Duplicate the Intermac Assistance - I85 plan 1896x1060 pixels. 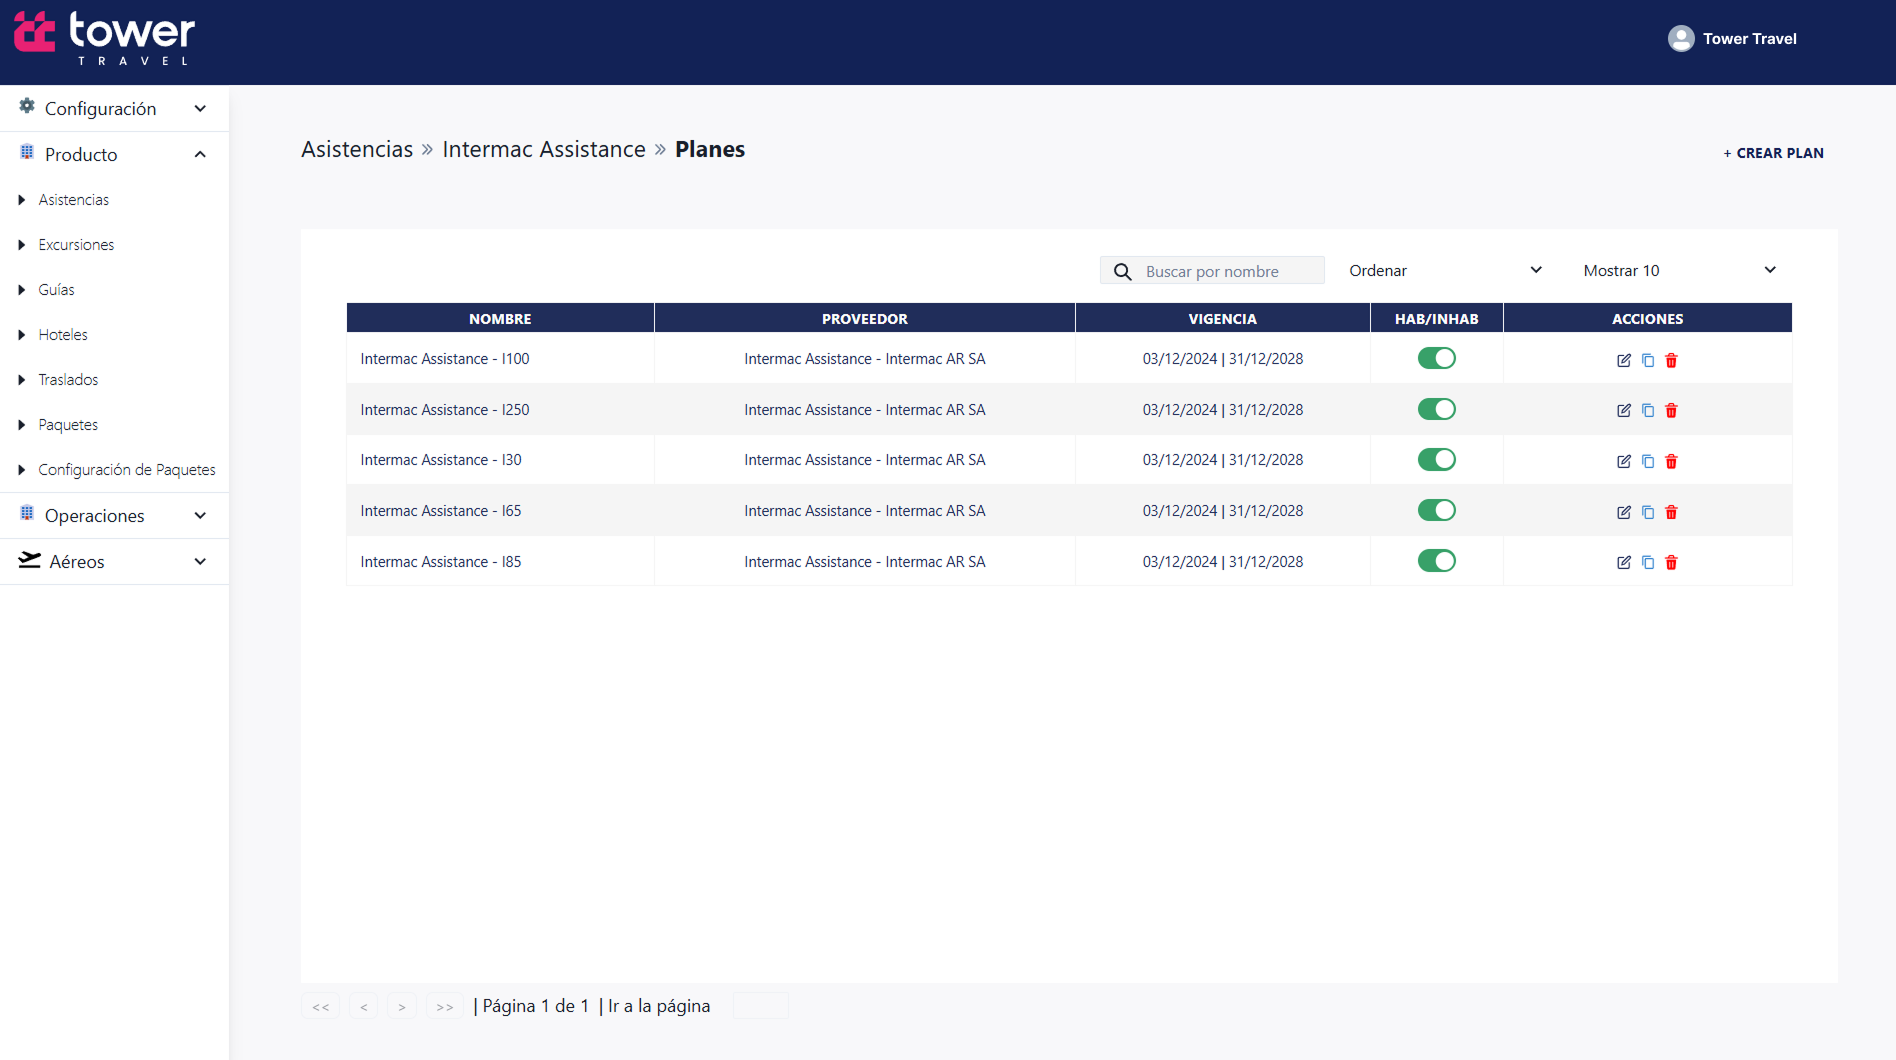[1647, 562]
